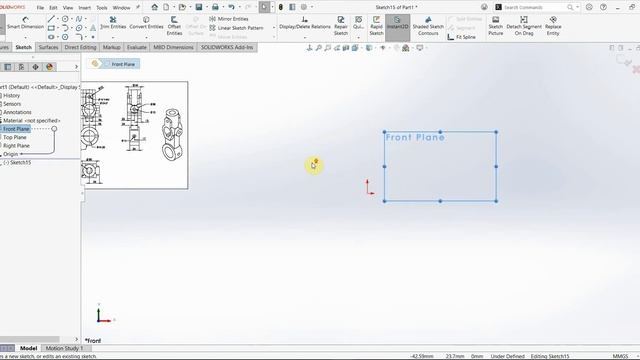This screenshot has height=360, width=640.
Task: Click the New document icon
Action: (166, 7)
